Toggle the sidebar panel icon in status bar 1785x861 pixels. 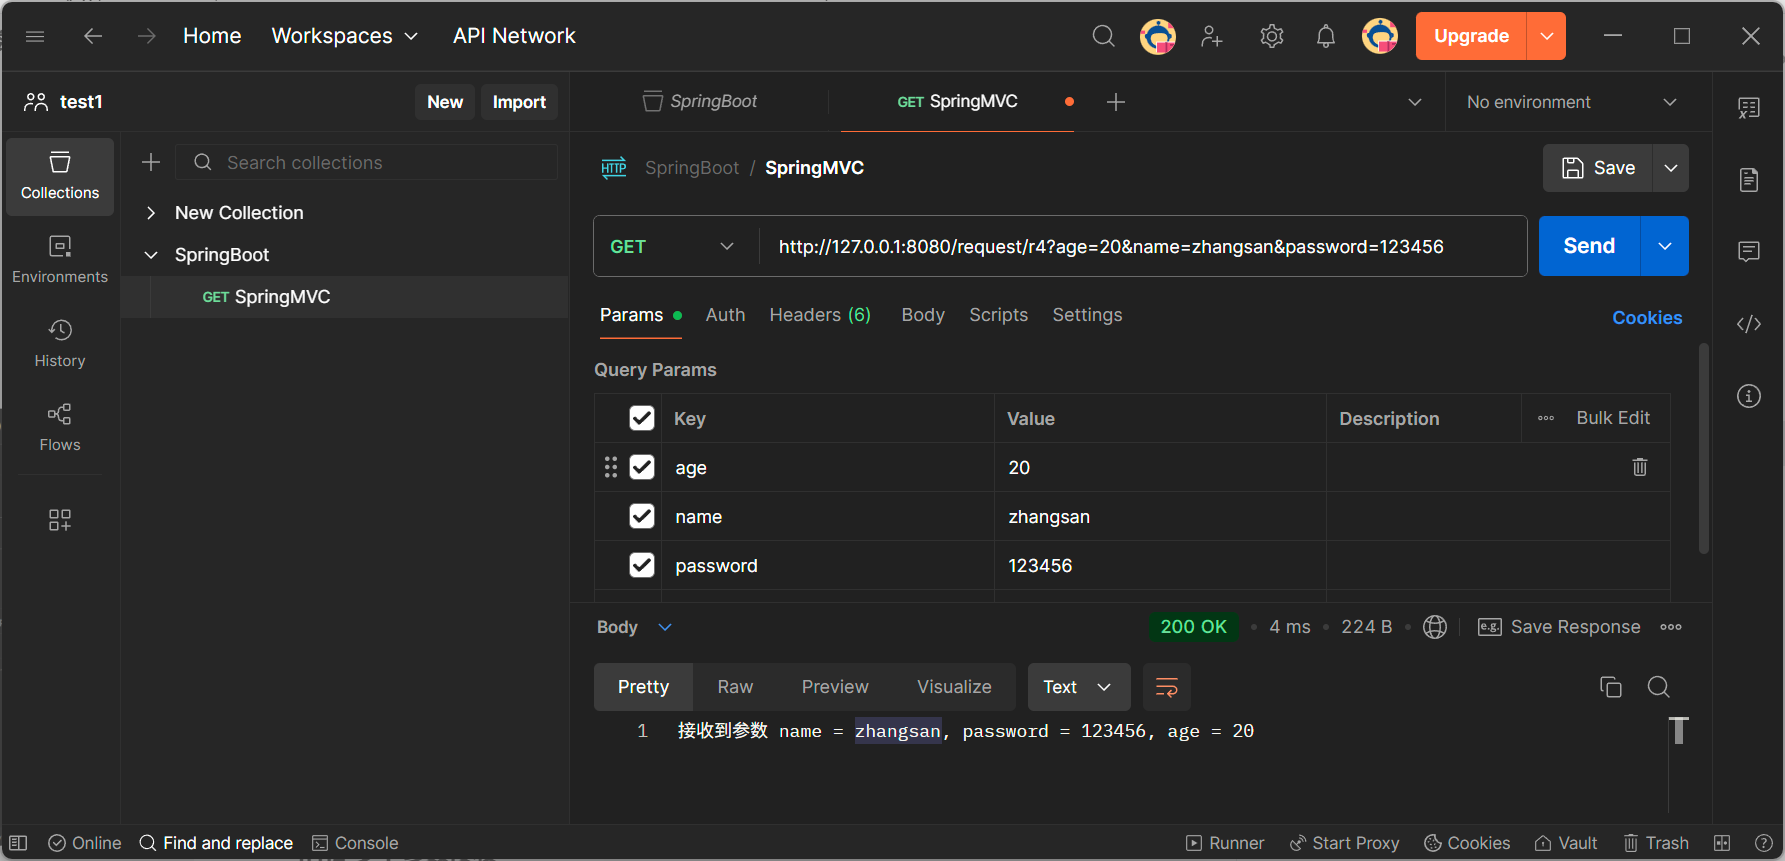[18, 843]
